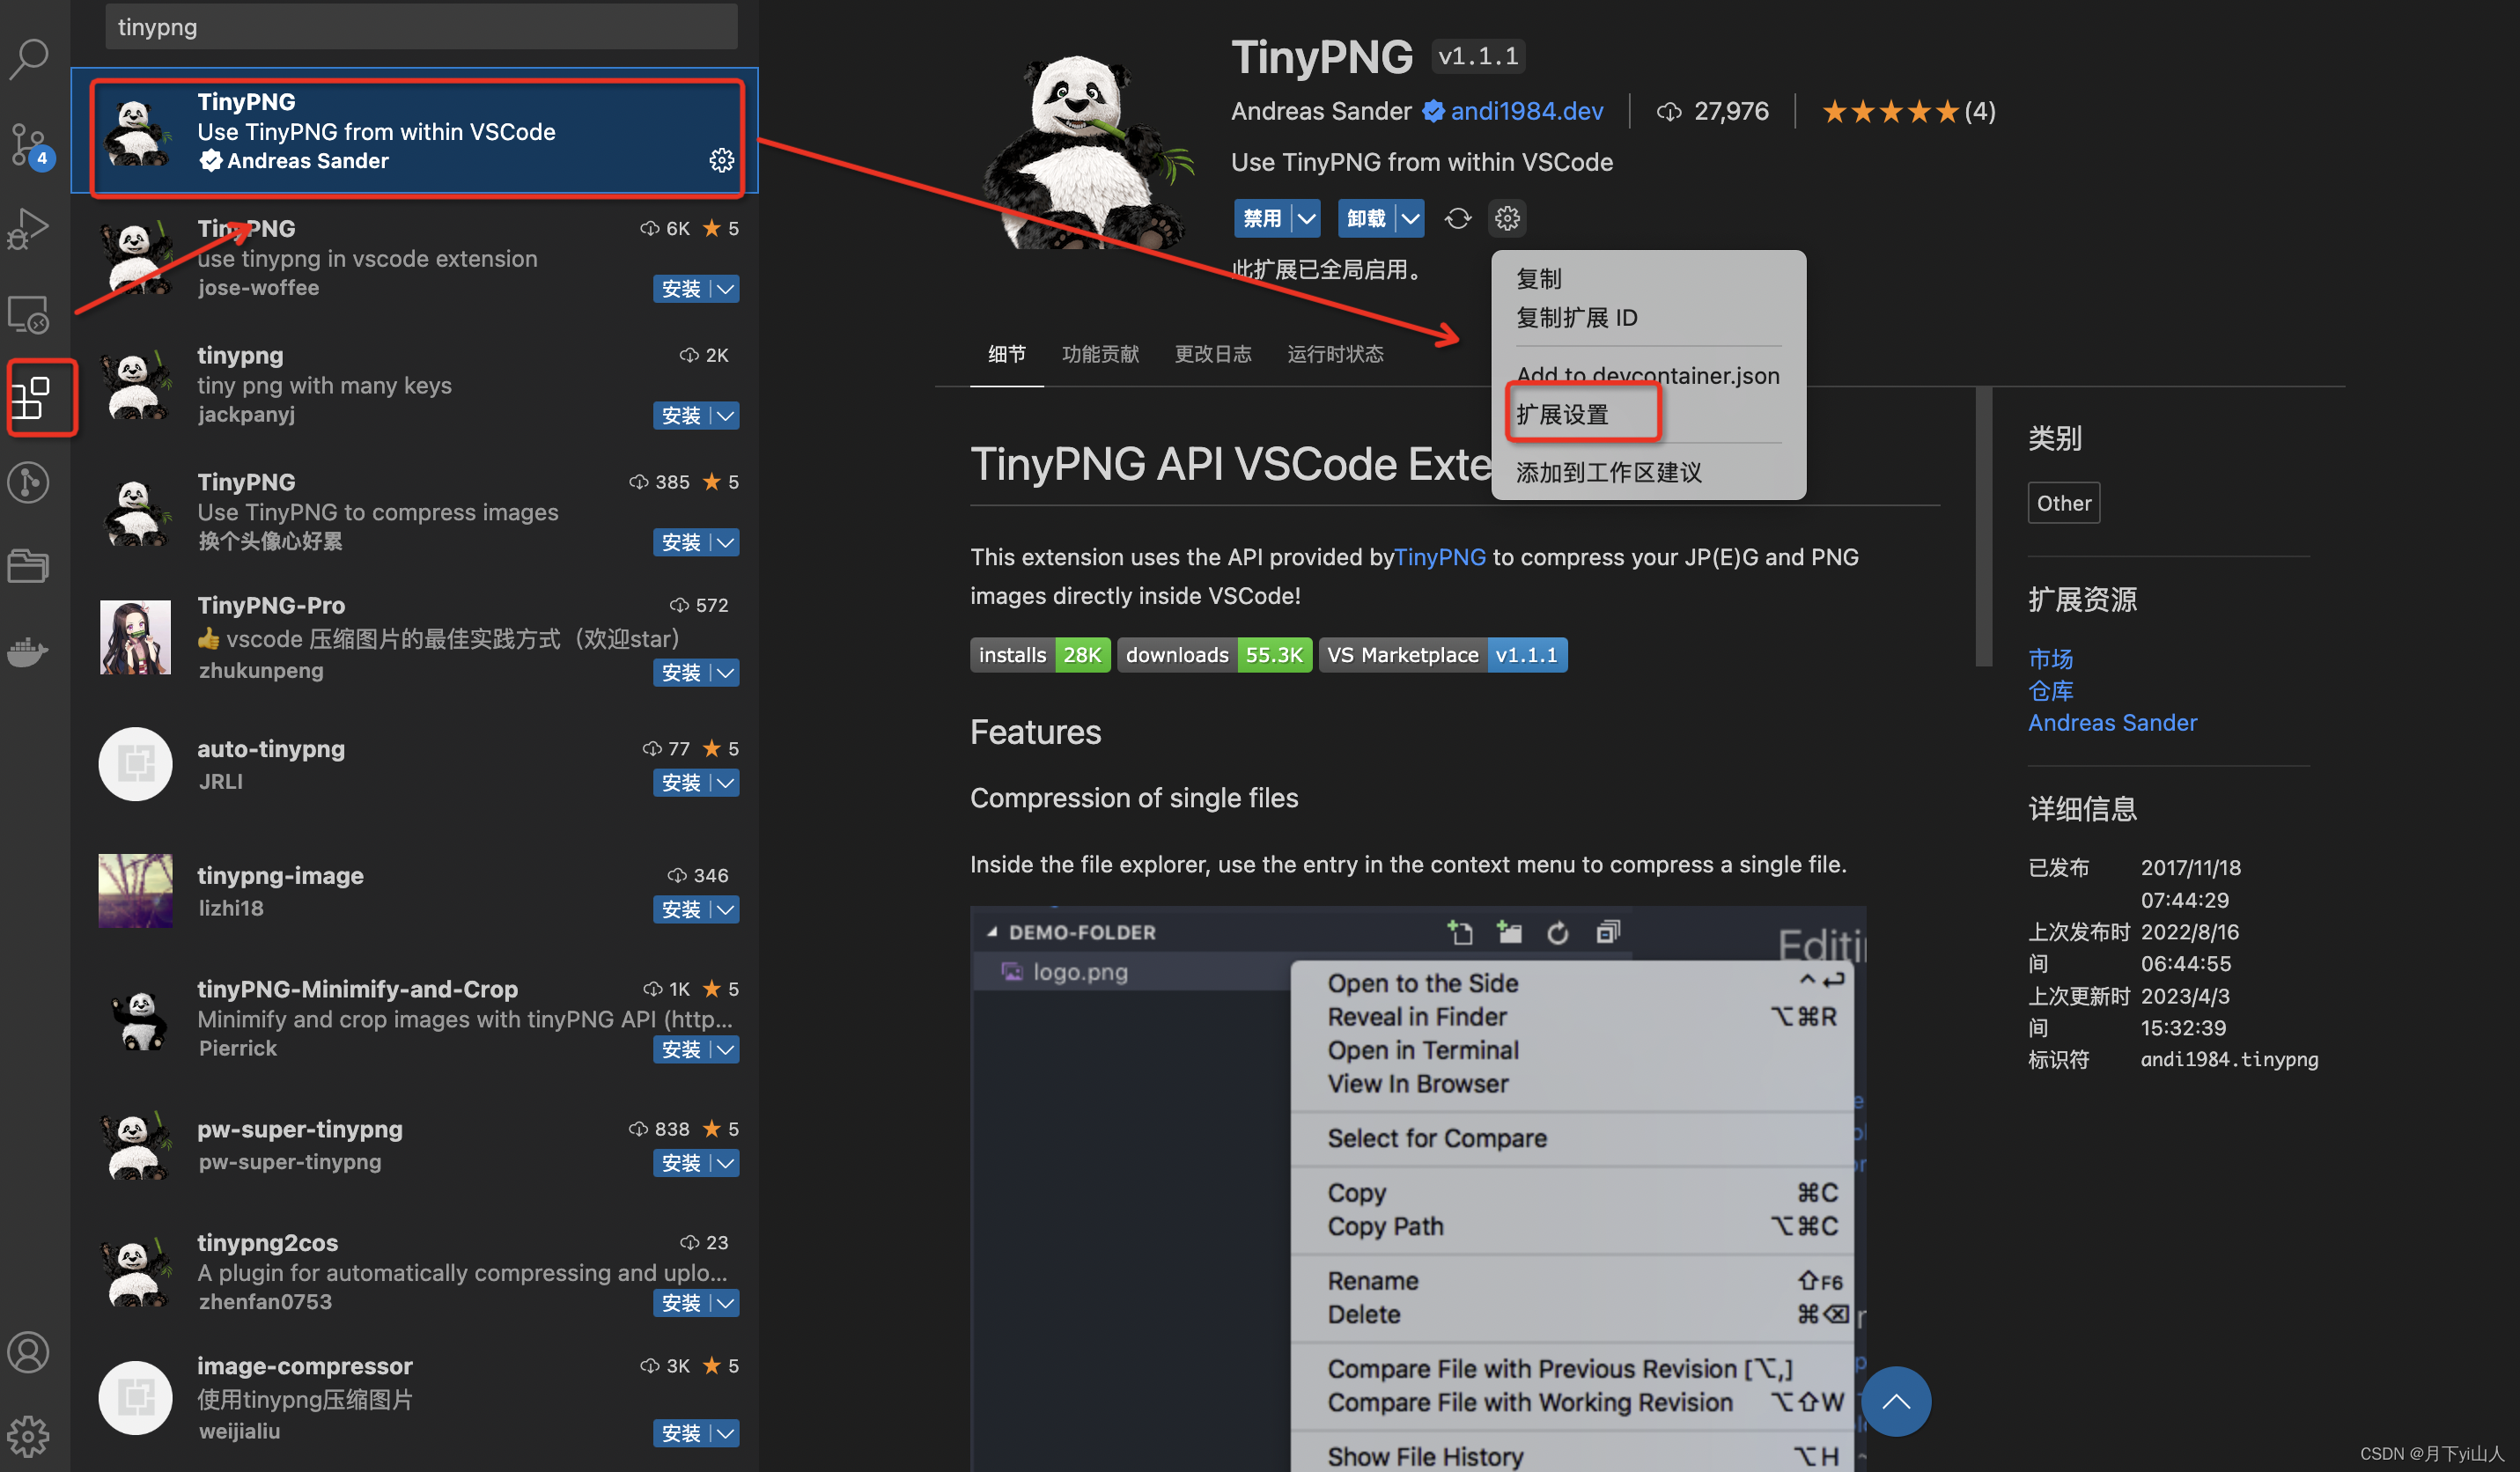Screen dimensions: 2520x1472
Task: Open the Accounts profile icon
Action: click(x=30, y=1353)
